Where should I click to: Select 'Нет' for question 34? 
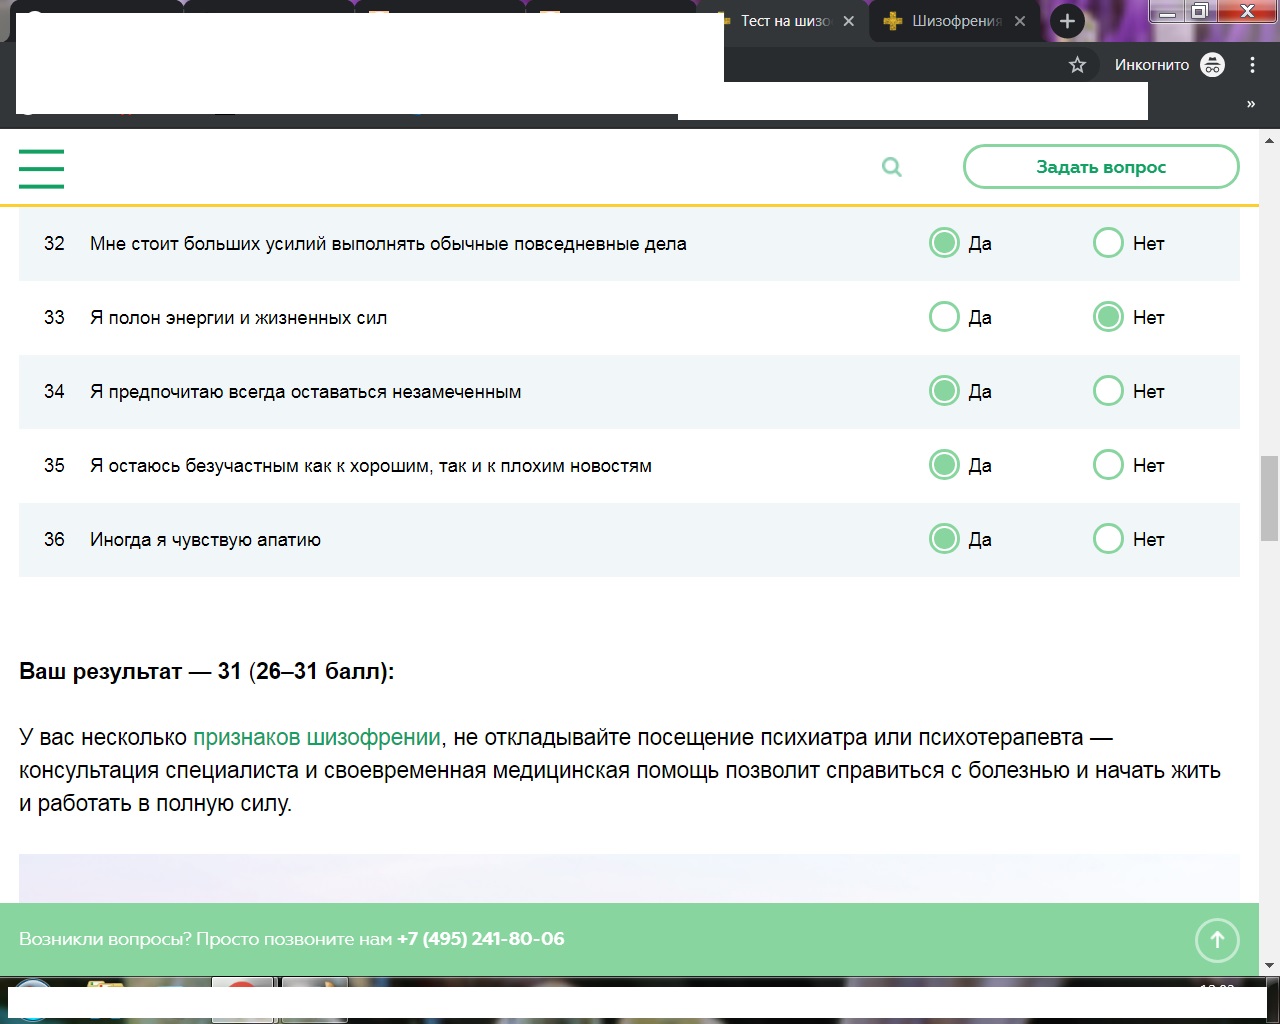pos(1108,391)
